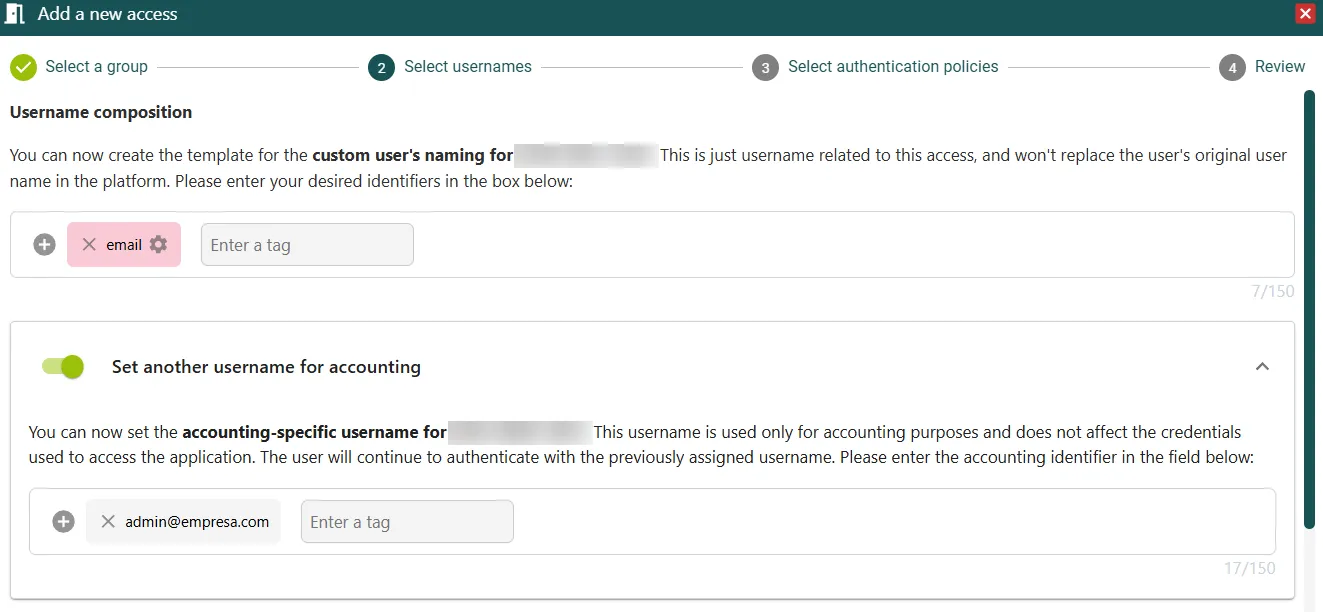Viewport: 1323px width, 612px height.
Task: Open the Select usernames step
Action: (468, 67)
